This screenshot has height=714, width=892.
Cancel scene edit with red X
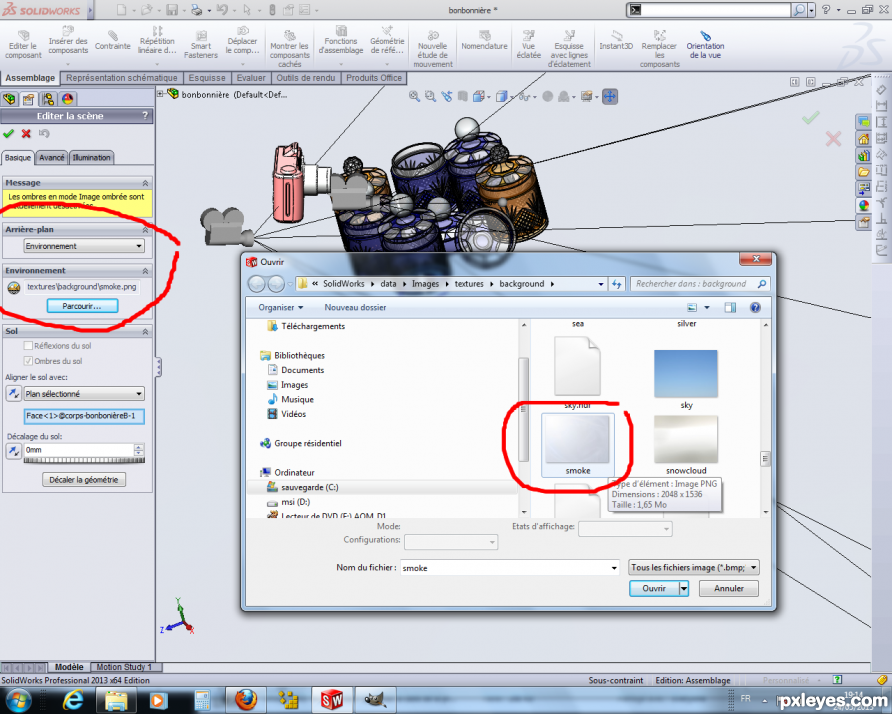[26, 134]
